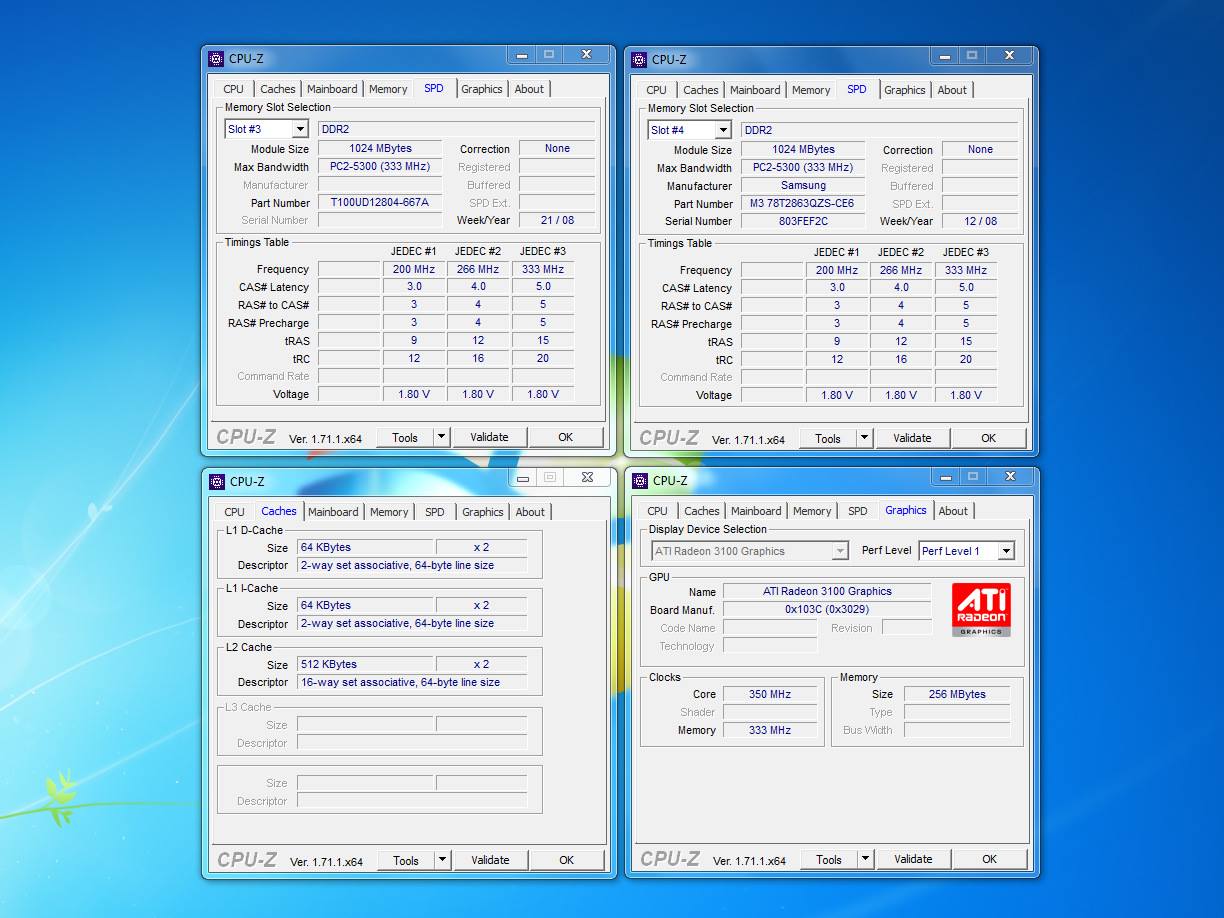Open the Perf Level 1 dropdown
The width and height of the screenshot is (1224, 918).
pos(1006,551)
